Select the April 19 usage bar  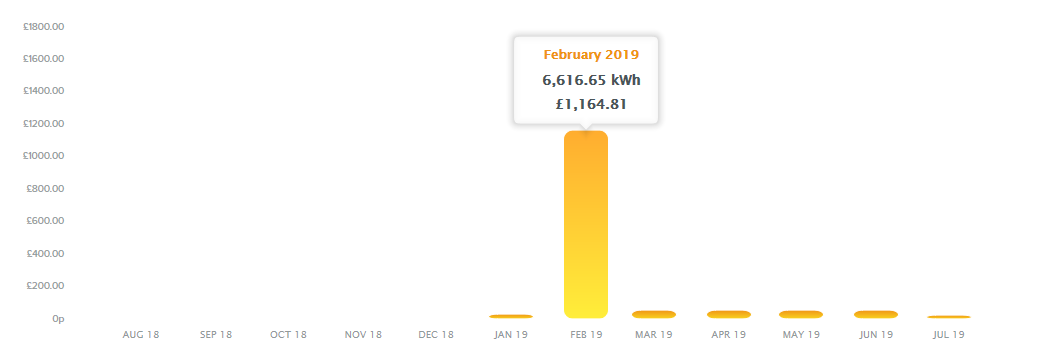(728, 314)
